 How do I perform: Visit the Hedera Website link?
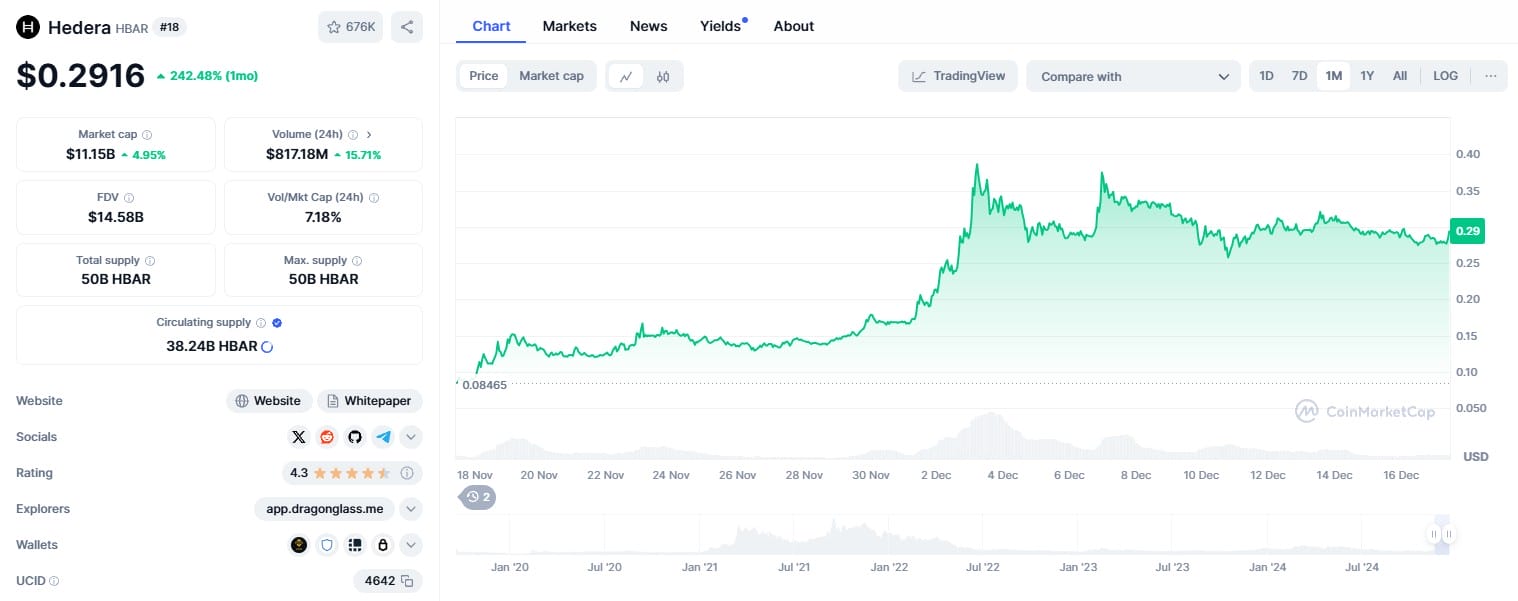point(268,401)
